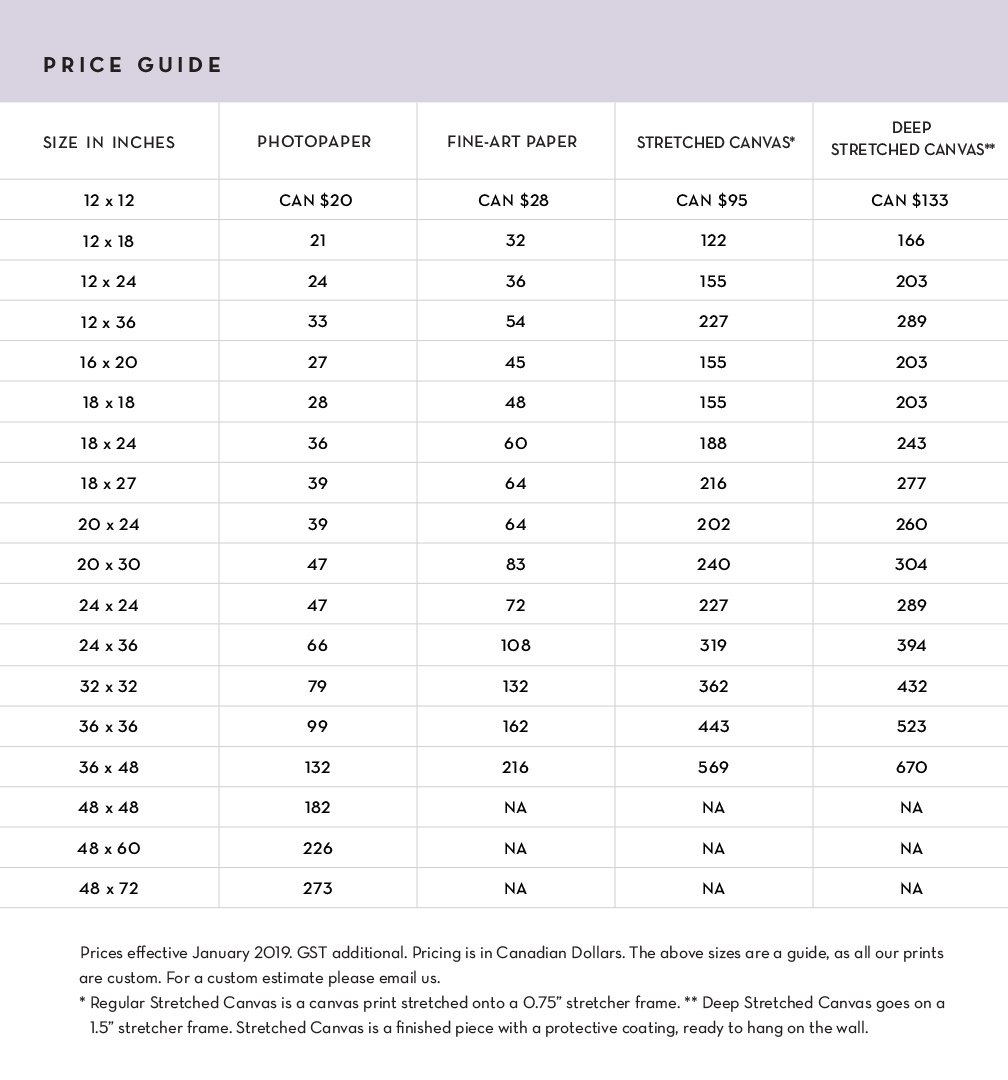Screen dimensions: 1008x1080
Task: Select the SIZE IN INCHES column header
Action: pos(109,143)
